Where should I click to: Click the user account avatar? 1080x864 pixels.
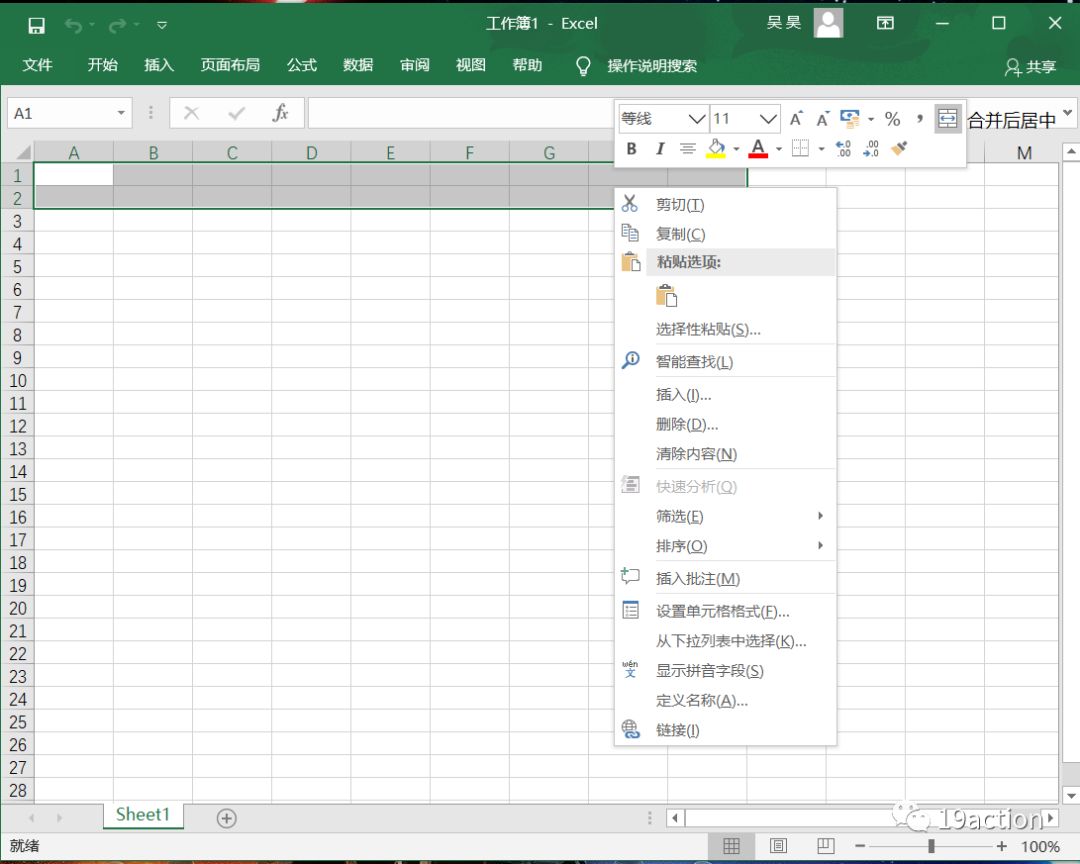click(x=828, y=23)
